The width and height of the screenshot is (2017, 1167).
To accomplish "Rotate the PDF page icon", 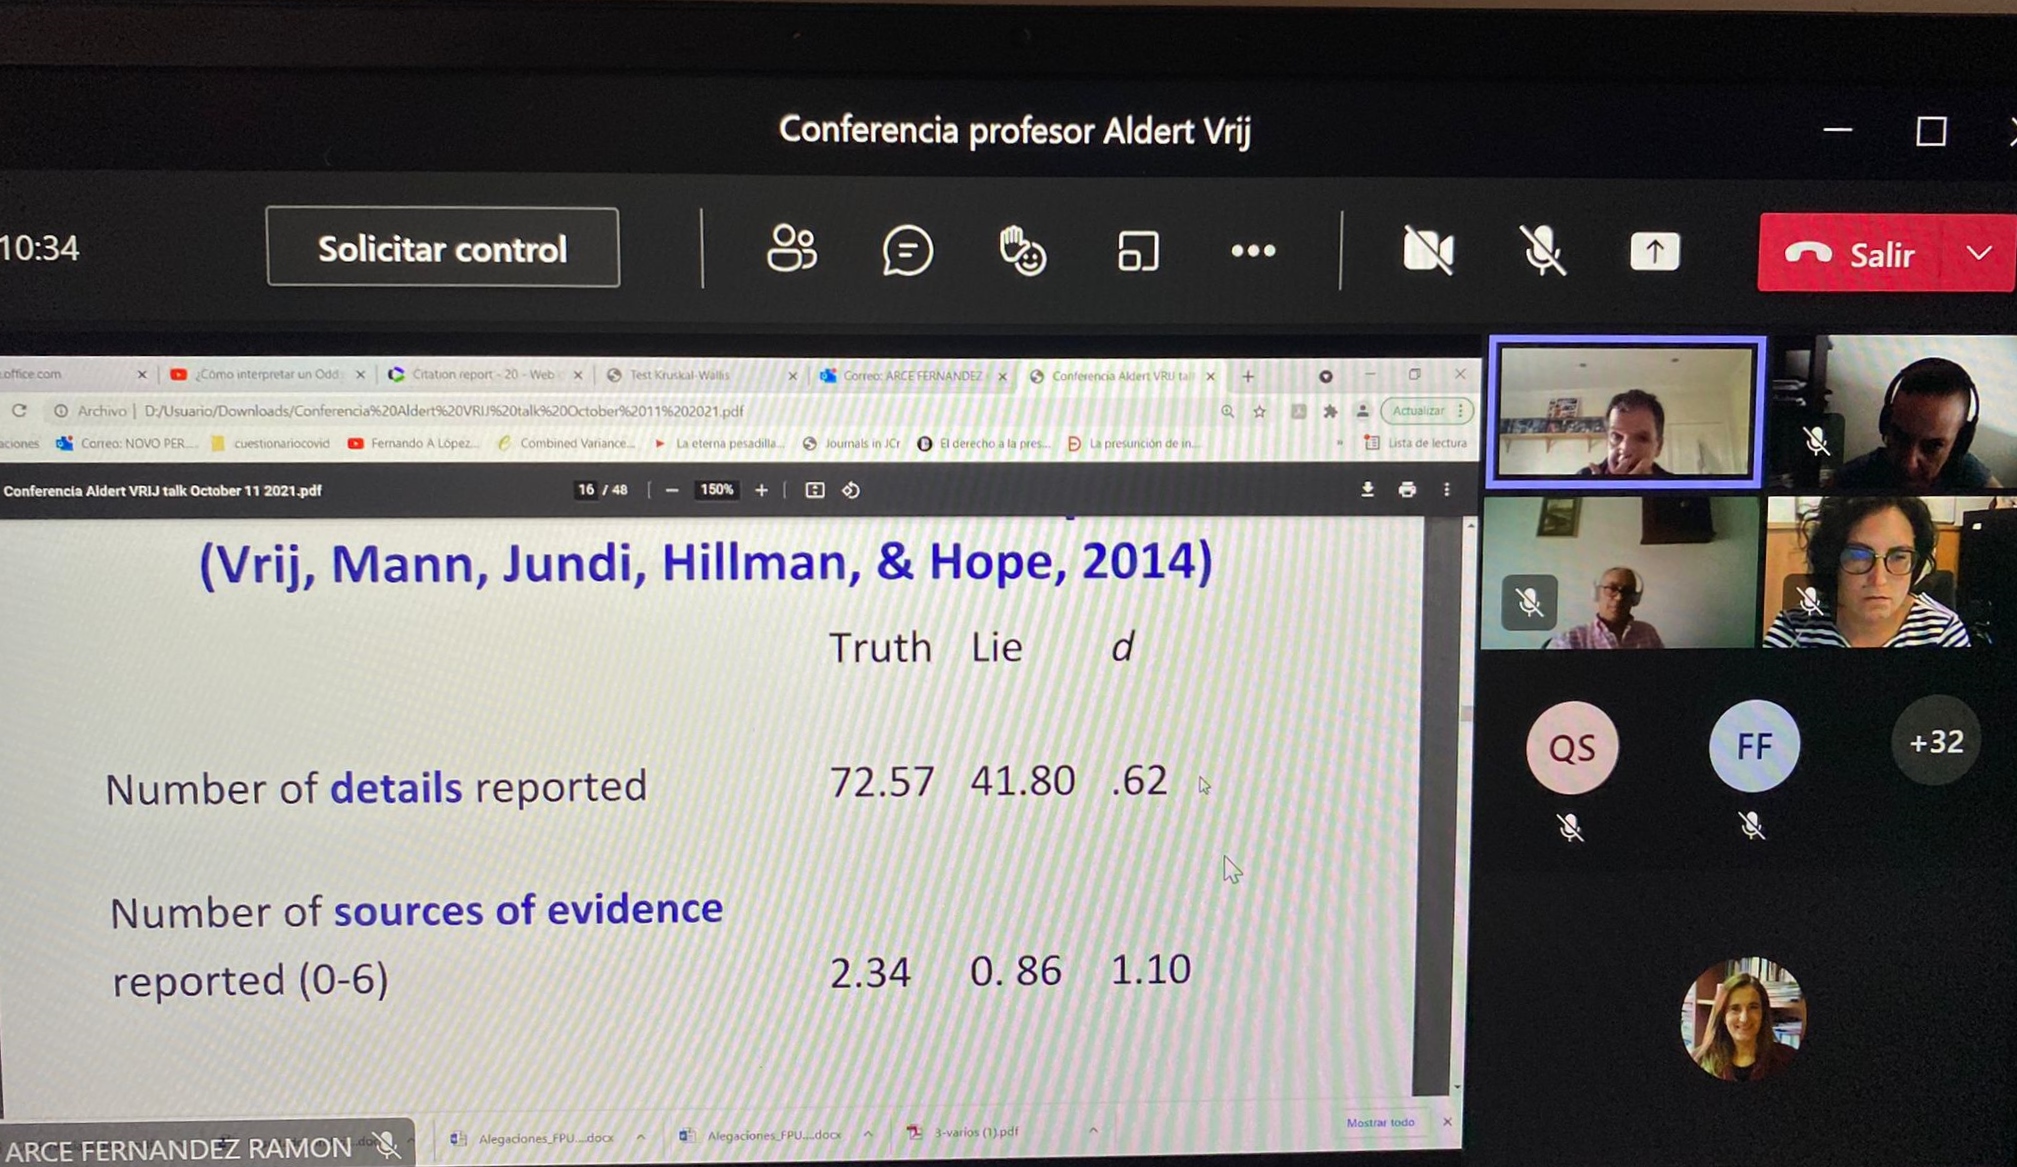I will coord(851,490).
